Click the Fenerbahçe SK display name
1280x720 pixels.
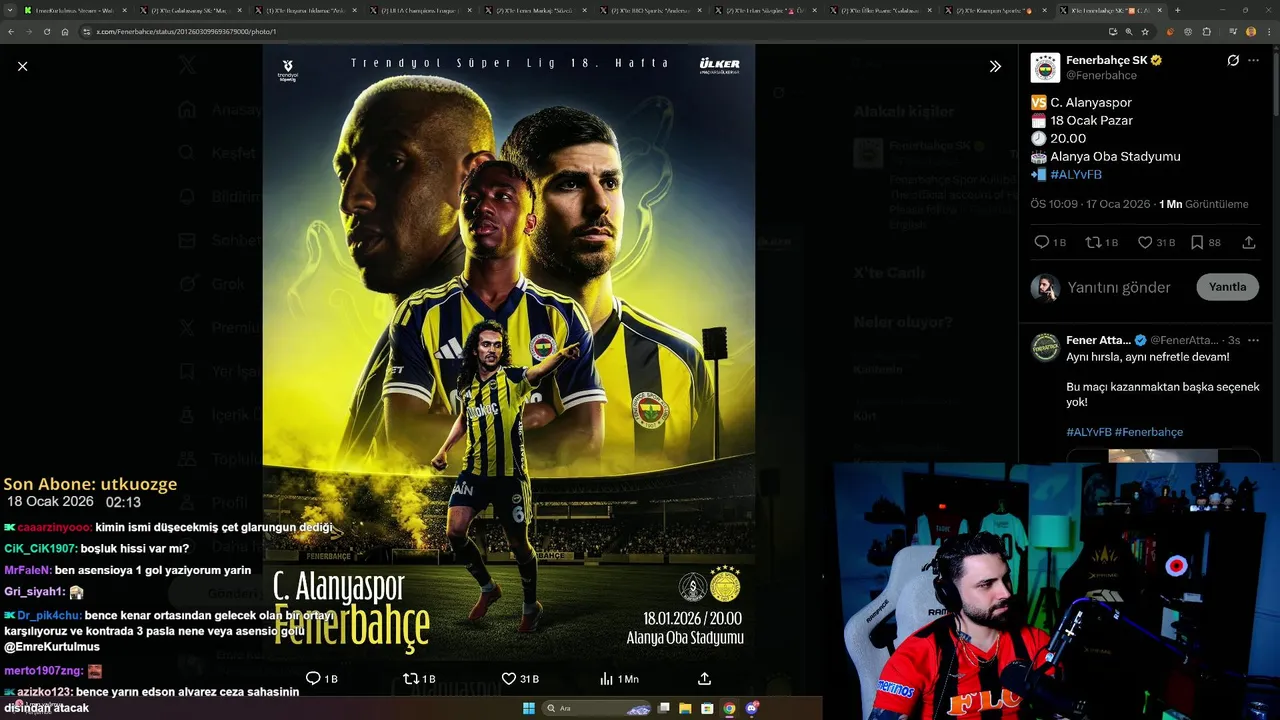point(1107,60)
